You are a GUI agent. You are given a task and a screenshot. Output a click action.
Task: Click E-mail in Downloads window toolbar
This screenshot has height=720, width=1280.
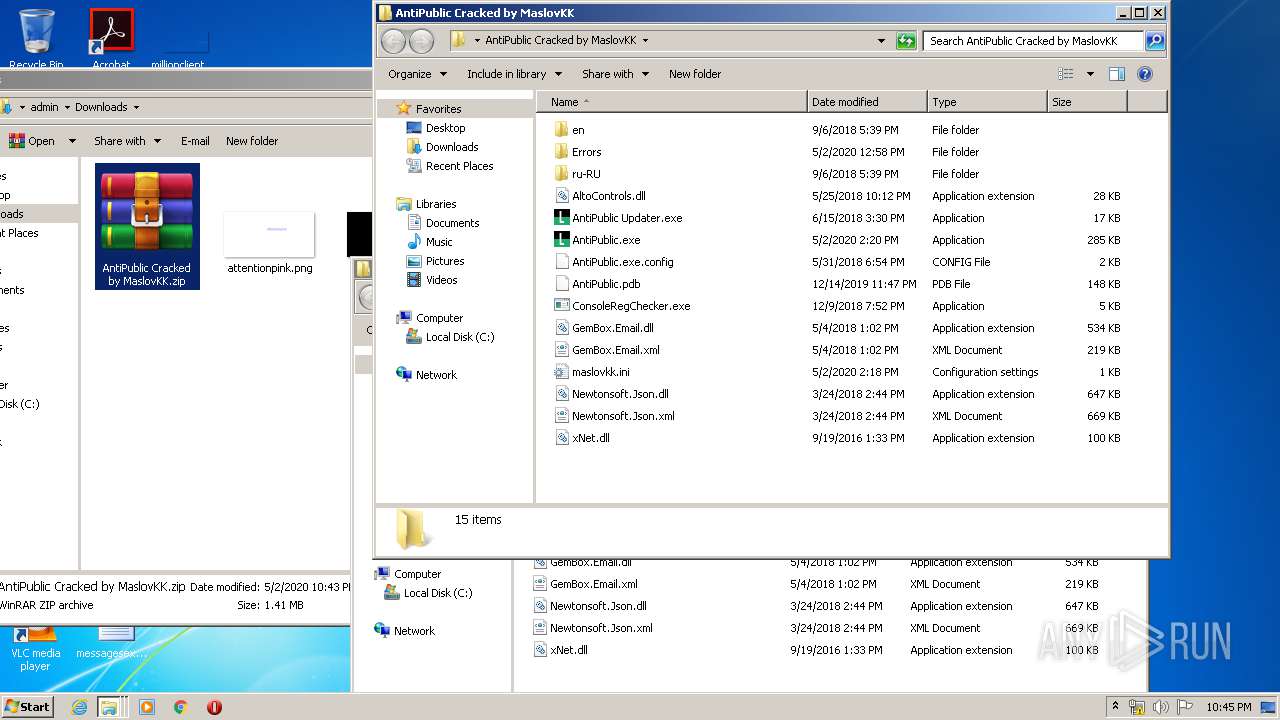[195, 141]
